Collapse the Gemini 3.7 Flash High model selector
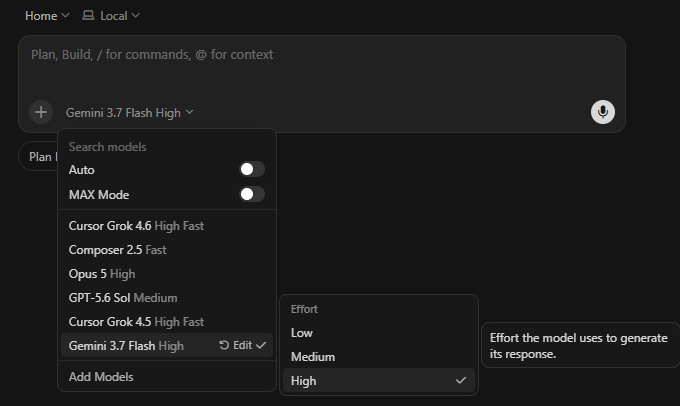 tap(129, 113)
